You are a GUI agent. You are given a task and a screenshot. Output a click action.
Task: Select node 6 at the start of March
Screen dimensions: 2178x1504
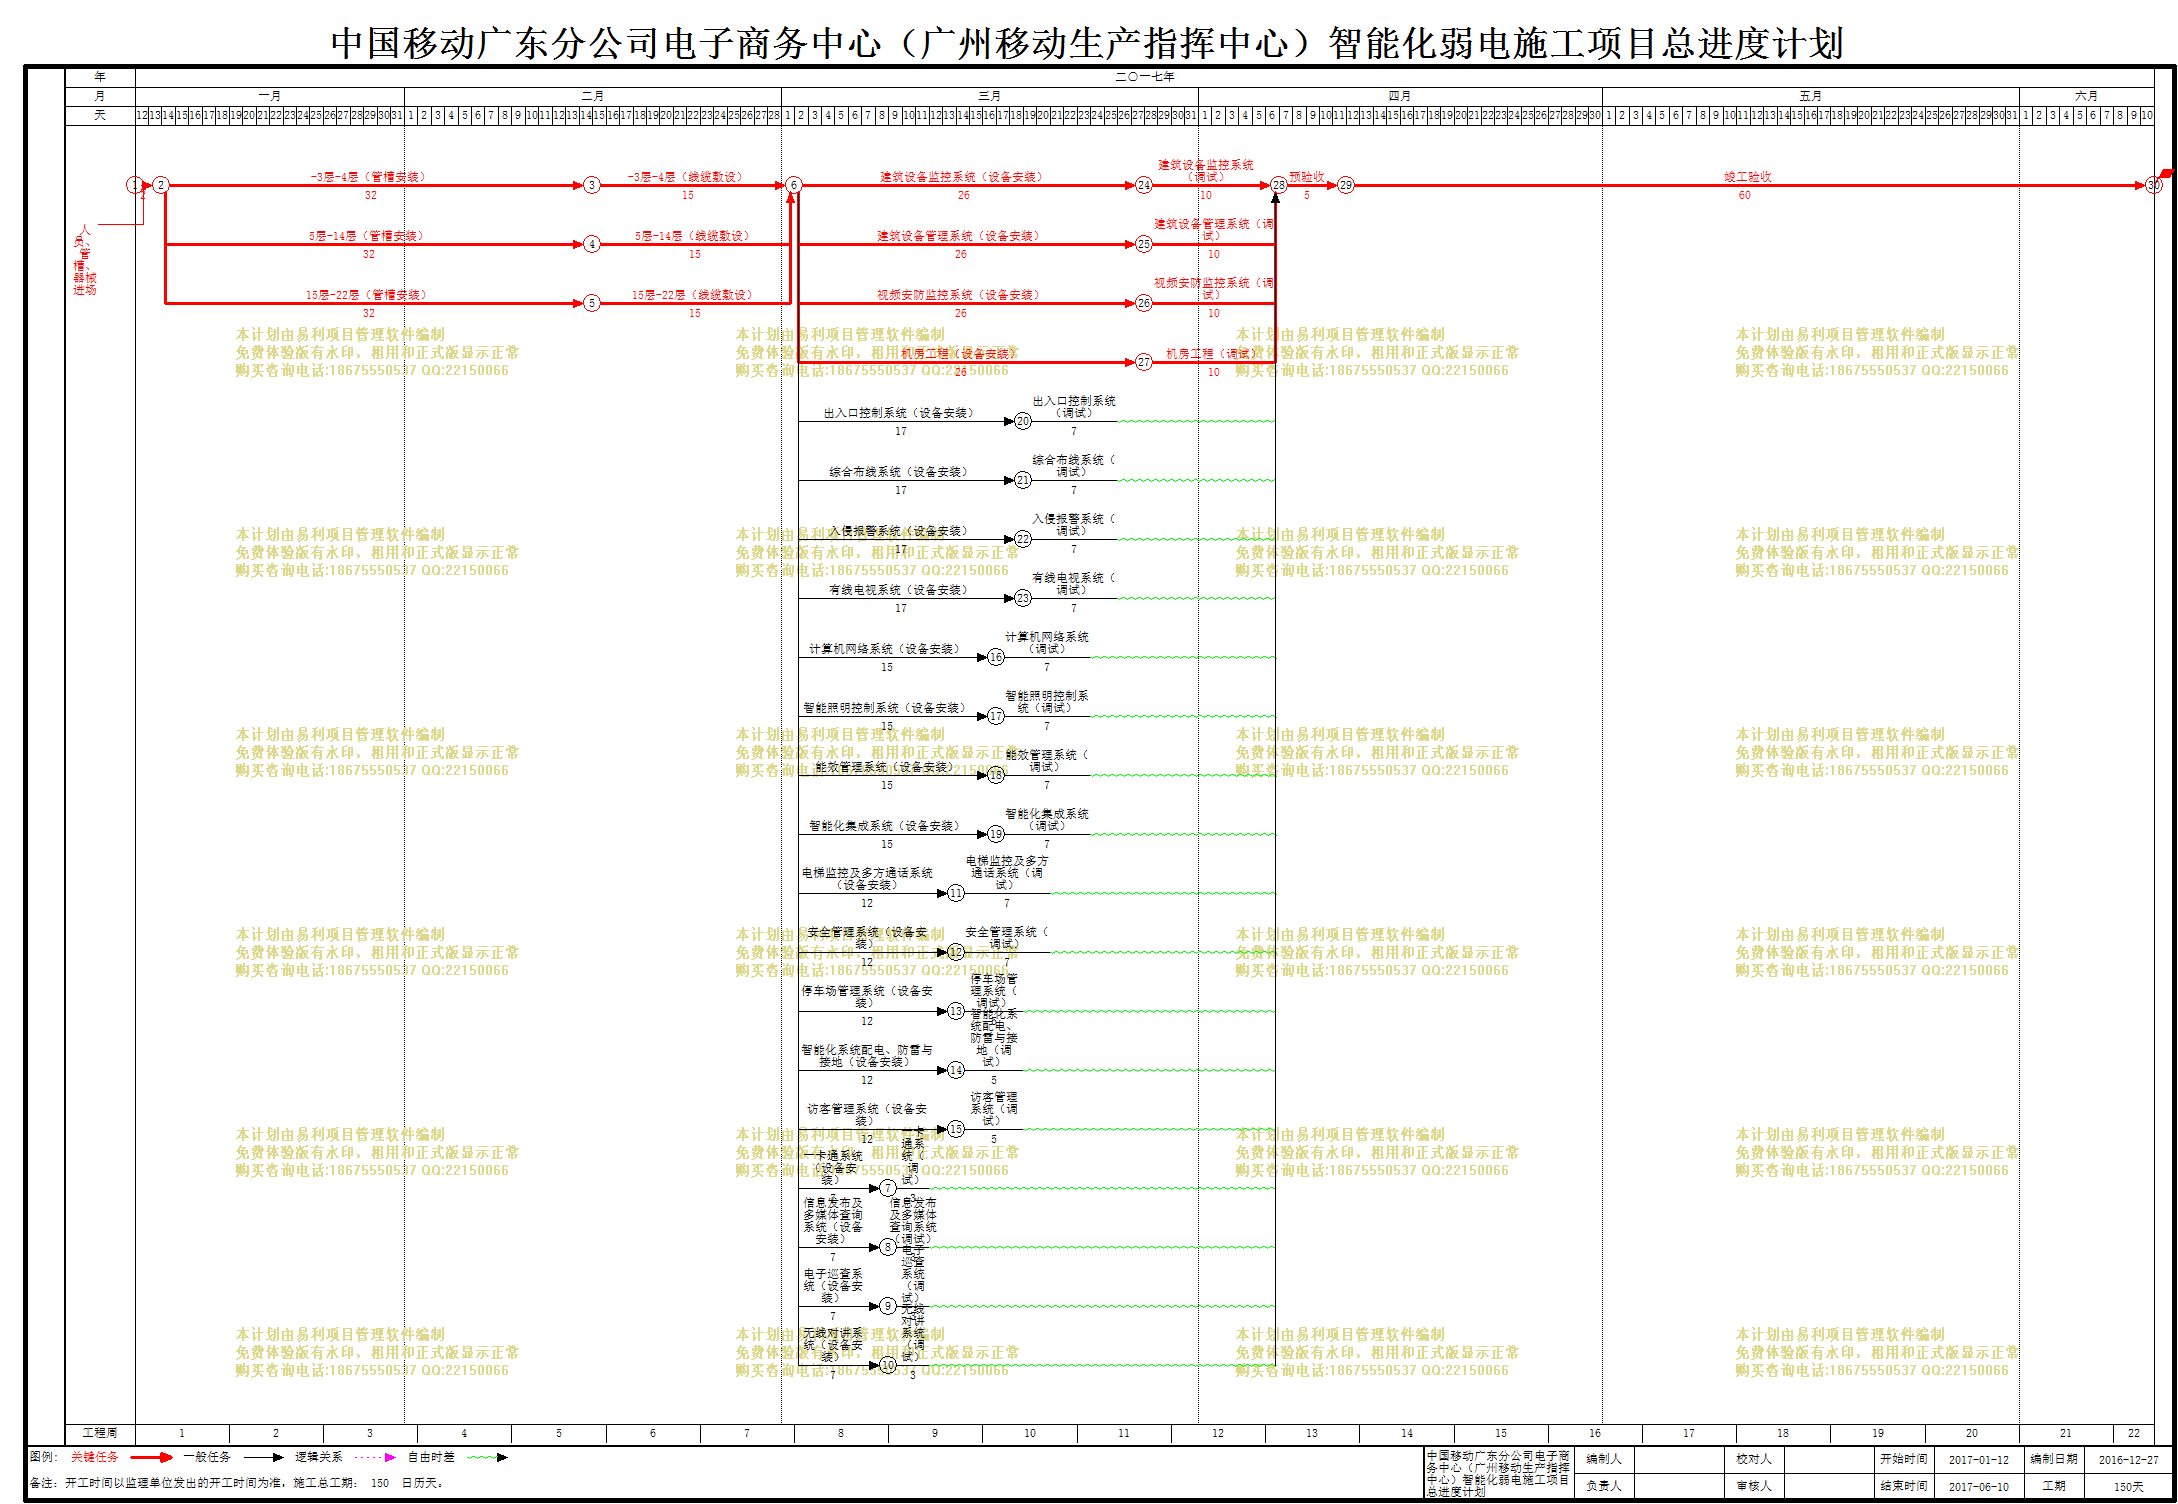click(793, 185)
